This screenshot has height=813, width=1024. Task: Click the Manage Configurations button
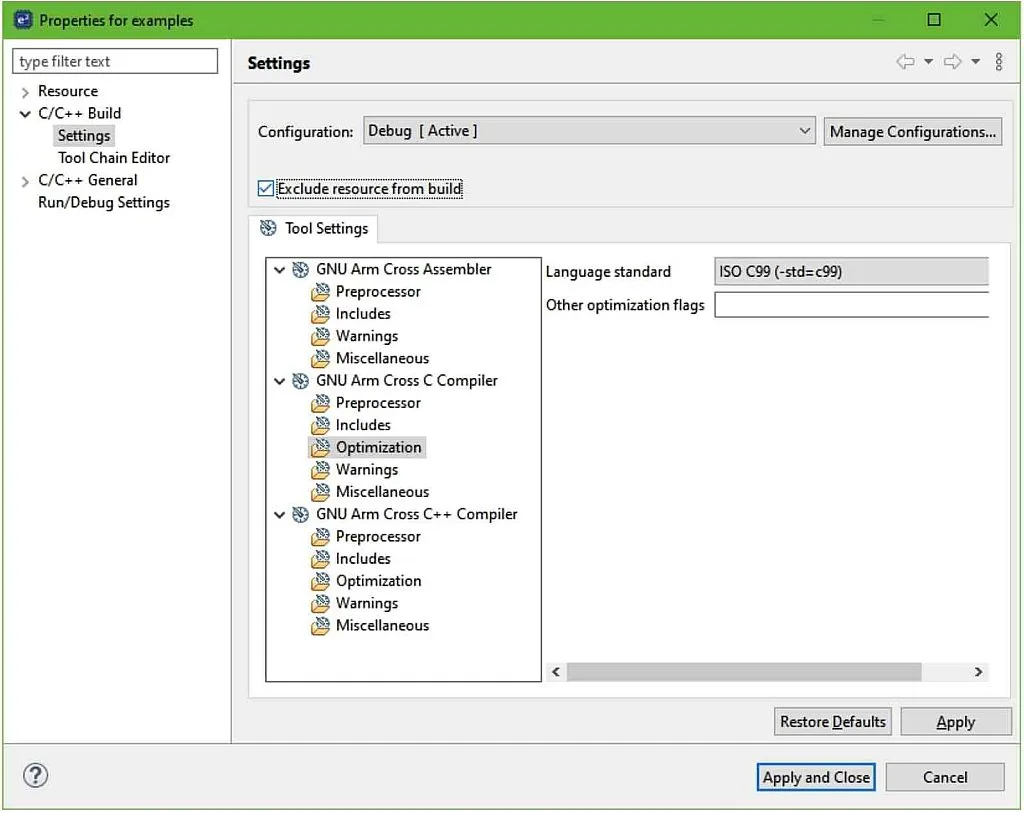tap(912, 130)
